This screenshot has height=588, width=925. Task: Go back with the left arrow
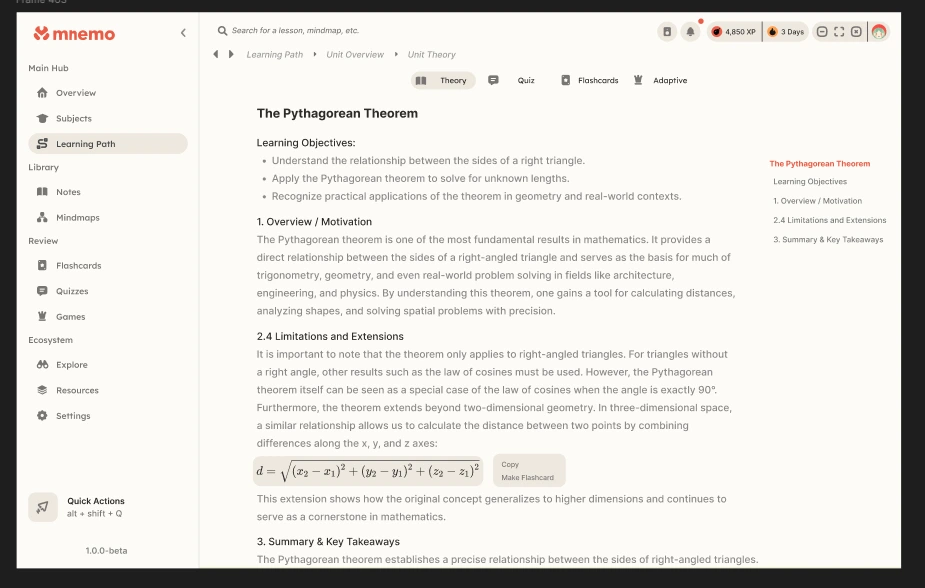point(216,54)
